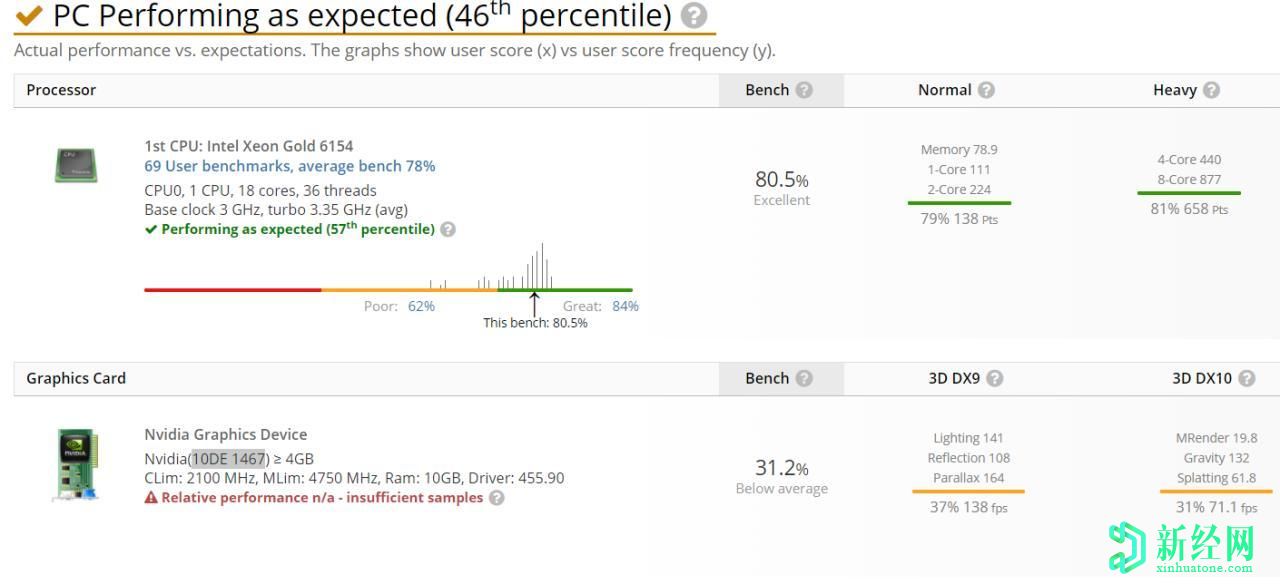The image size is (1280, 584).
Task: Open Poor 62% score link
Action: 421,306
